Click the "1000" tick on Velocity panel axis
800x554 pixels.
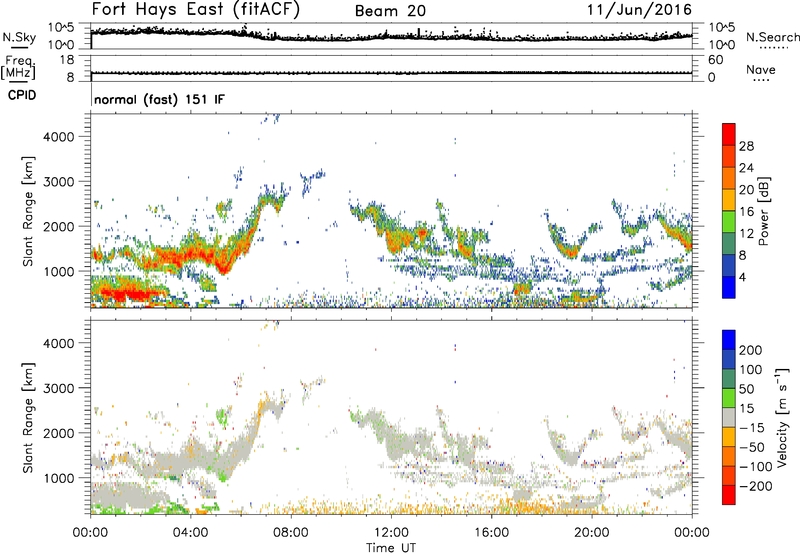point(58,478)
